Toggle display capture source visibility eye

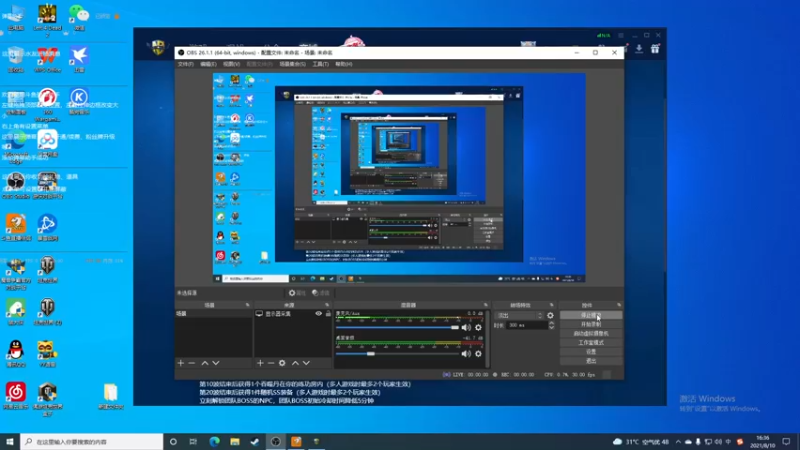point(318,313)
